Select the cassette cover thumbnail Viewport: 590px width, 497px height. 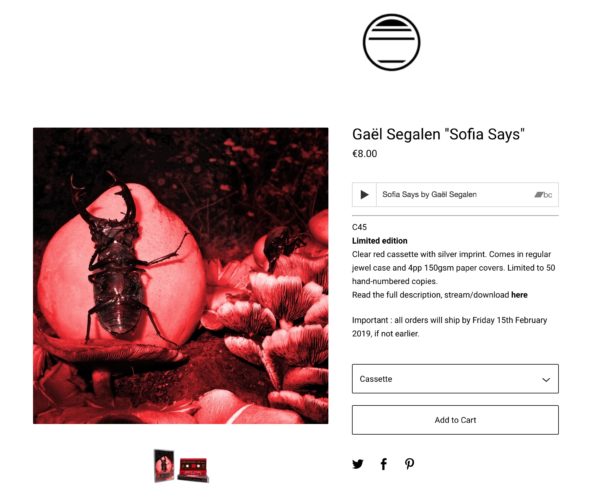[x=164, y=465]
